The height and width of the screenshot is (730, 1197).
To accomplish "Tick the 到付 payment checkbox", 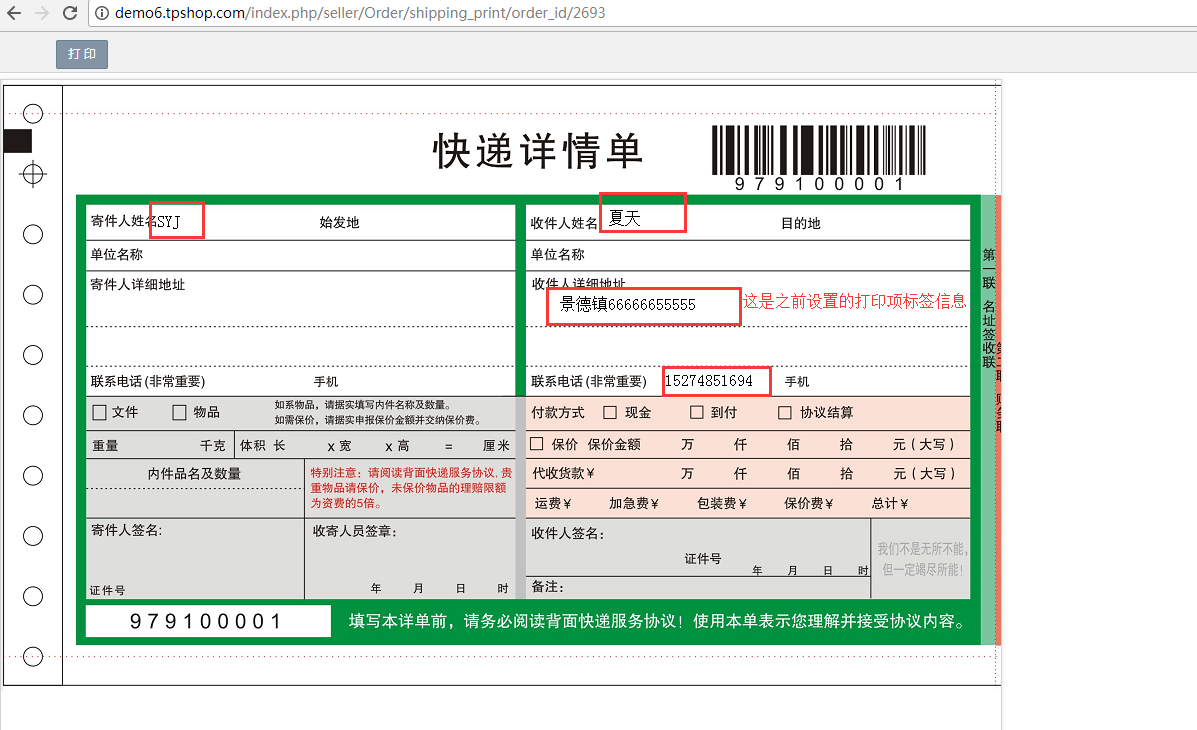I will tap(697, 413).
